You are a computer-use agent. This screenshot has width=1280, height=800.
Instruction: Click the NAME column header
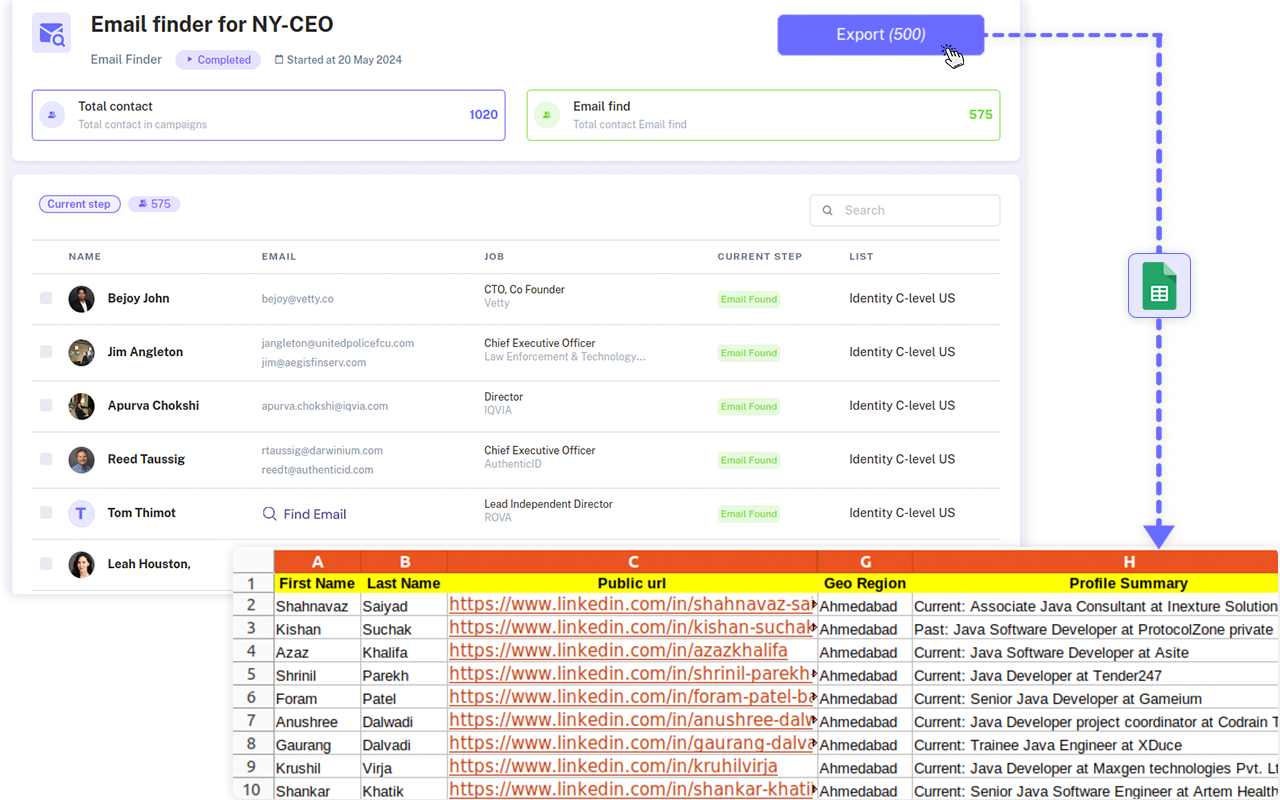(x=85, y=257)
